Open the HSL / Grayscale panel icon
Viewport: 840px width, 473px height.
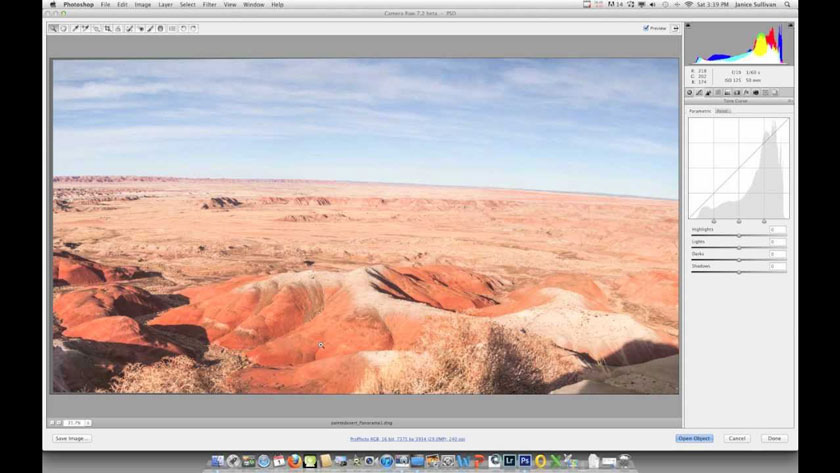(x=718, y=93)
